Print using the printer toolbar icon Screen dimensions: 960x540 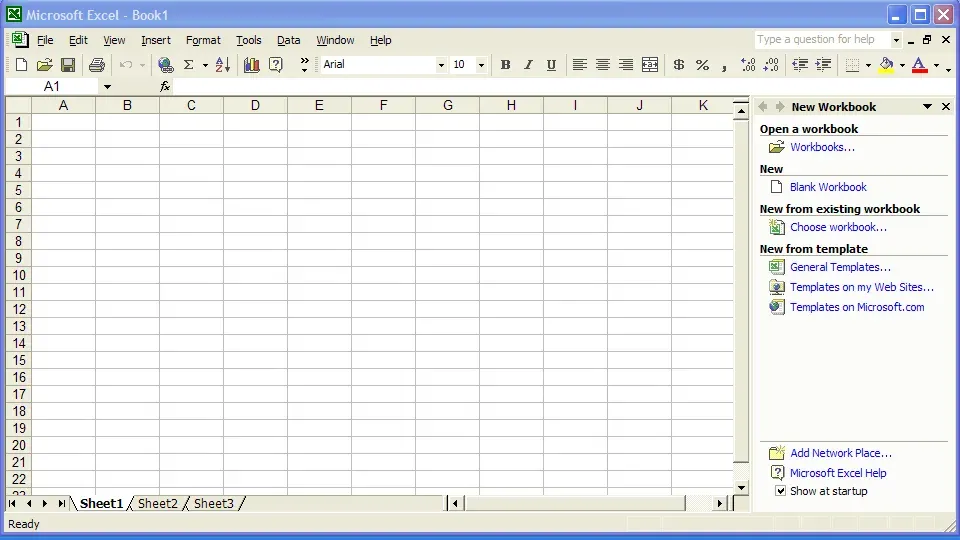pos(97,65)
